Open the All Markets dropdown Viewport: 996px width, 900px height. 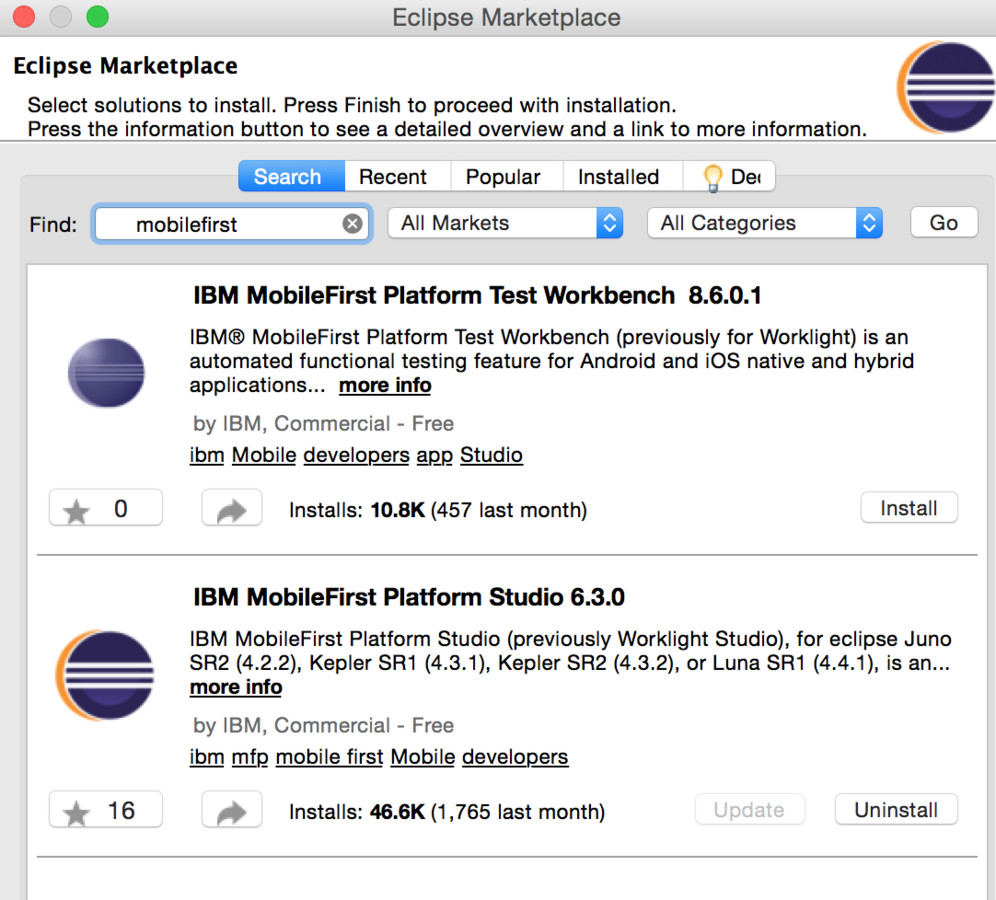[505, 223]
